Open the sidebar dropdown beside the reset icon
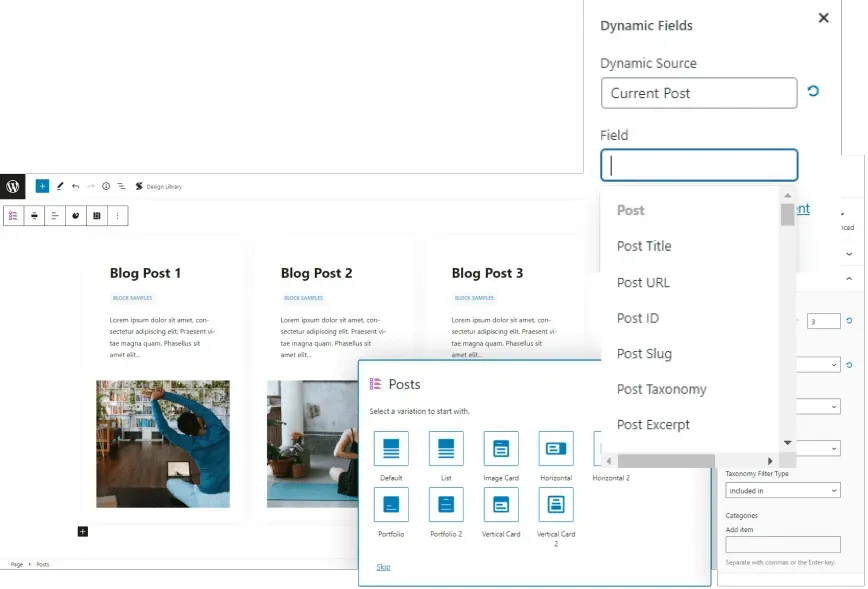 coord(818,365)
